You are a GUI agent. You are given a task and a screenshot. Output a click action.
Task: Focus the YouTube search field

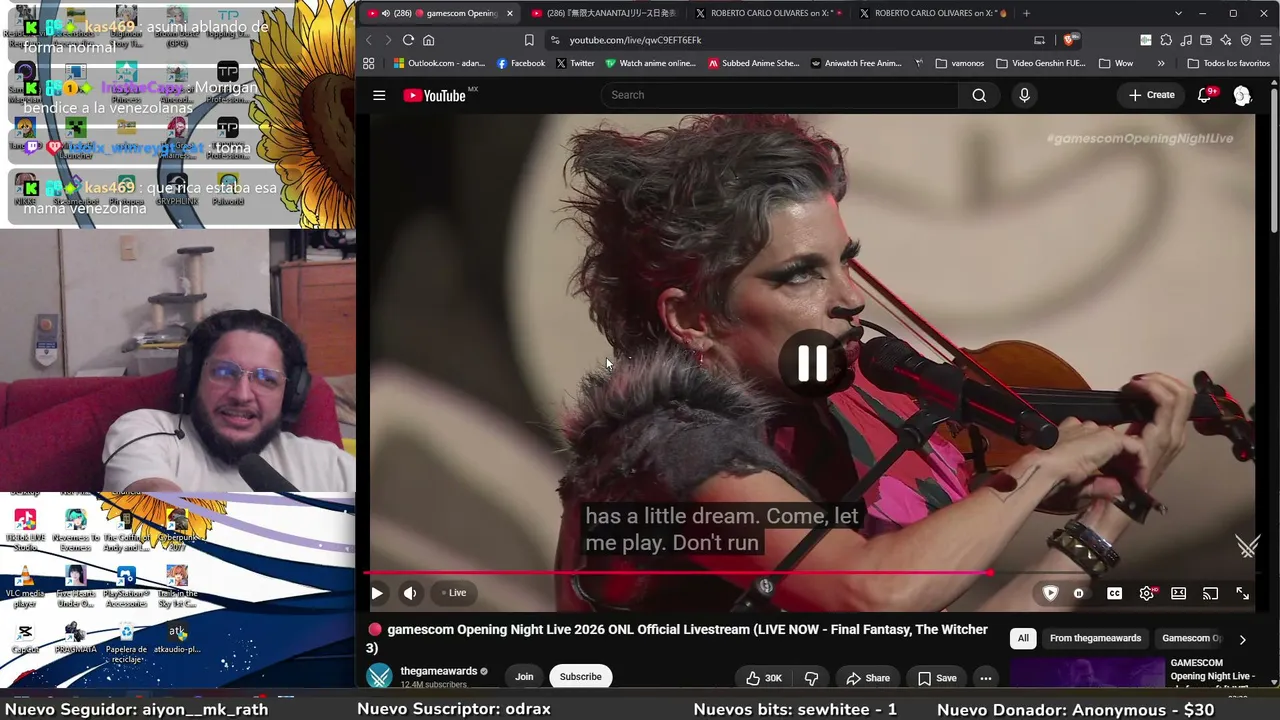pyautogui.click(x=778, y=95)
